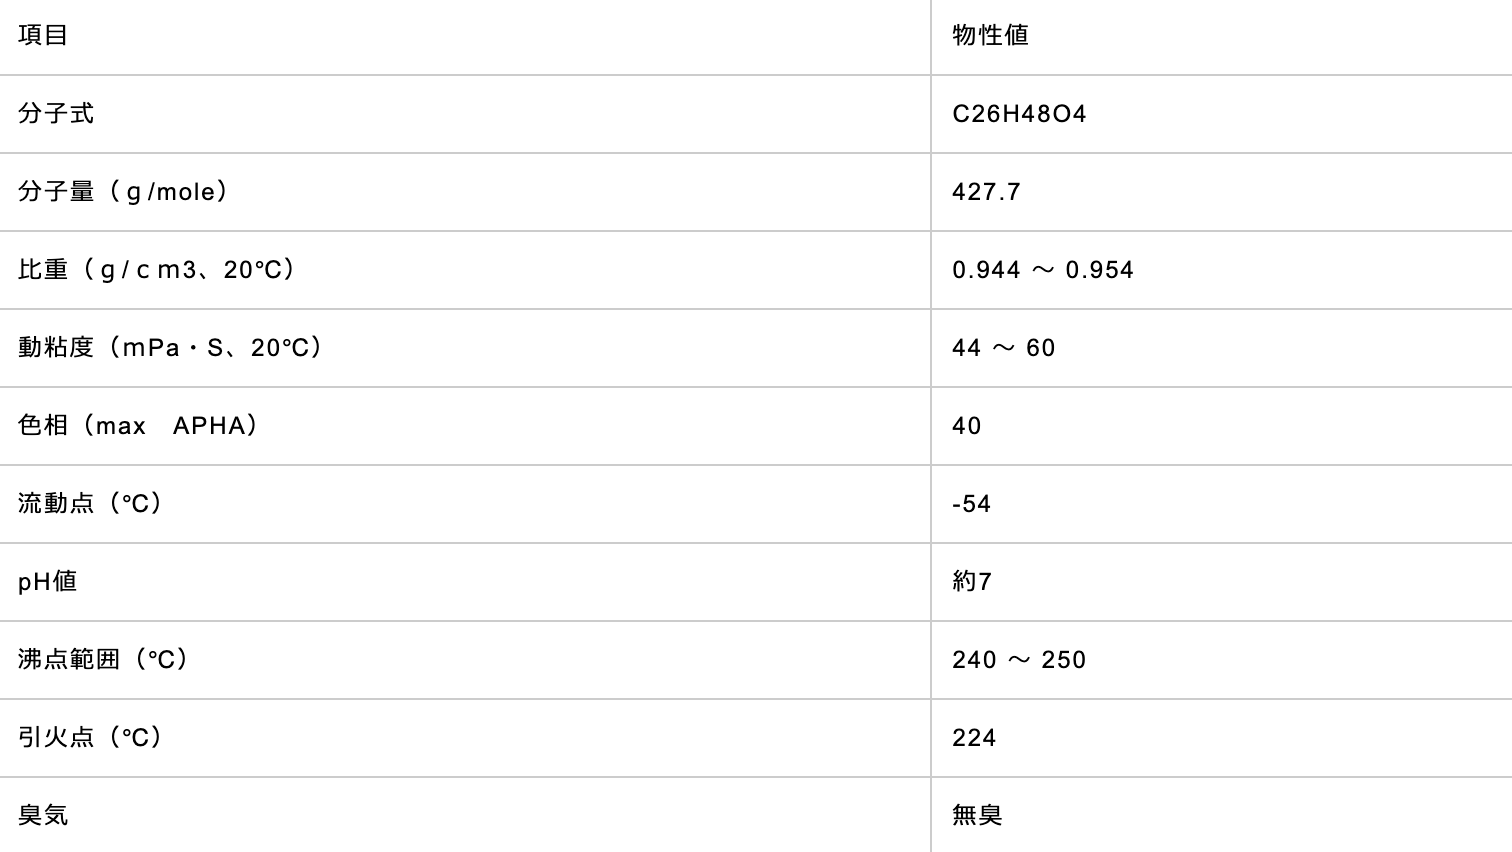Select the 分子式 row label
Screen dimensions: 1512x852
tap(56, 113)
